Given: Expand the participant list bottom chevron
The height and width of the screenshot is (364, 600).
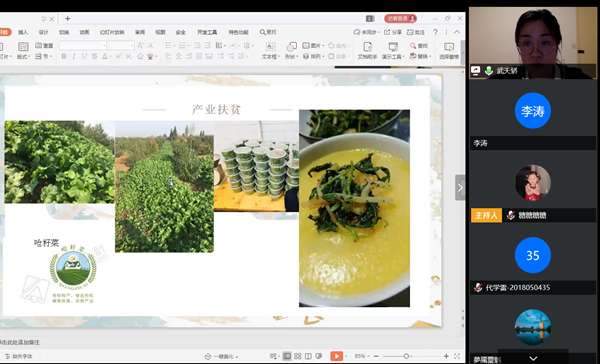Looking at the screenshot, I should pos(533,359).
